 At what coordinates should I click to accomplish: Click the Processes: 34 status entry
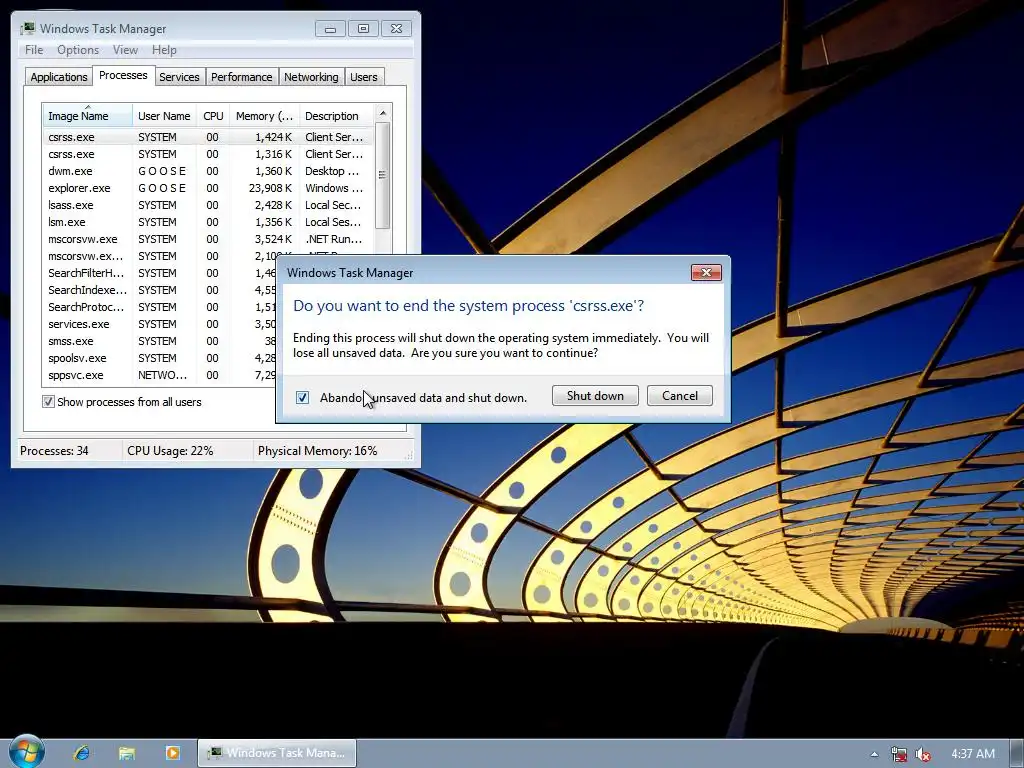(54, 451)
